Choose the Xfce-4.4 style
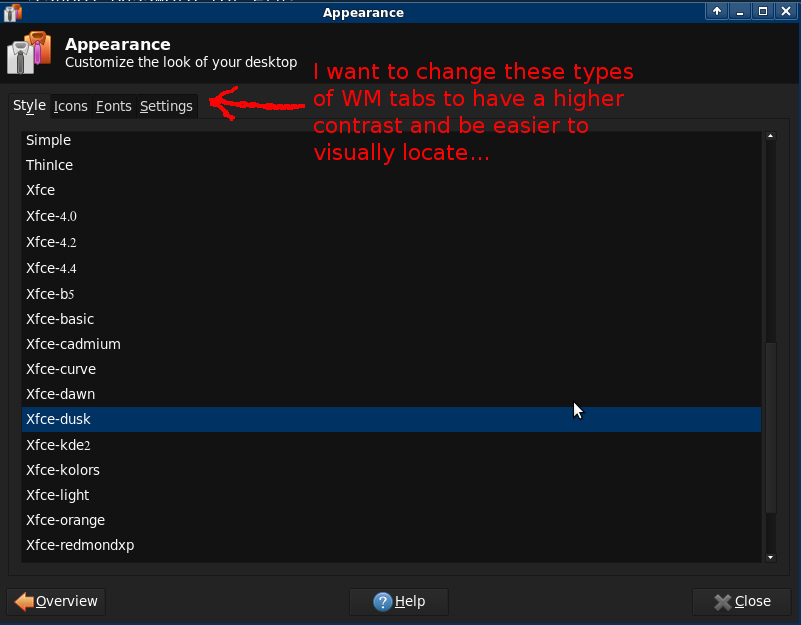The image size is (801, 625). pos(391,268)
